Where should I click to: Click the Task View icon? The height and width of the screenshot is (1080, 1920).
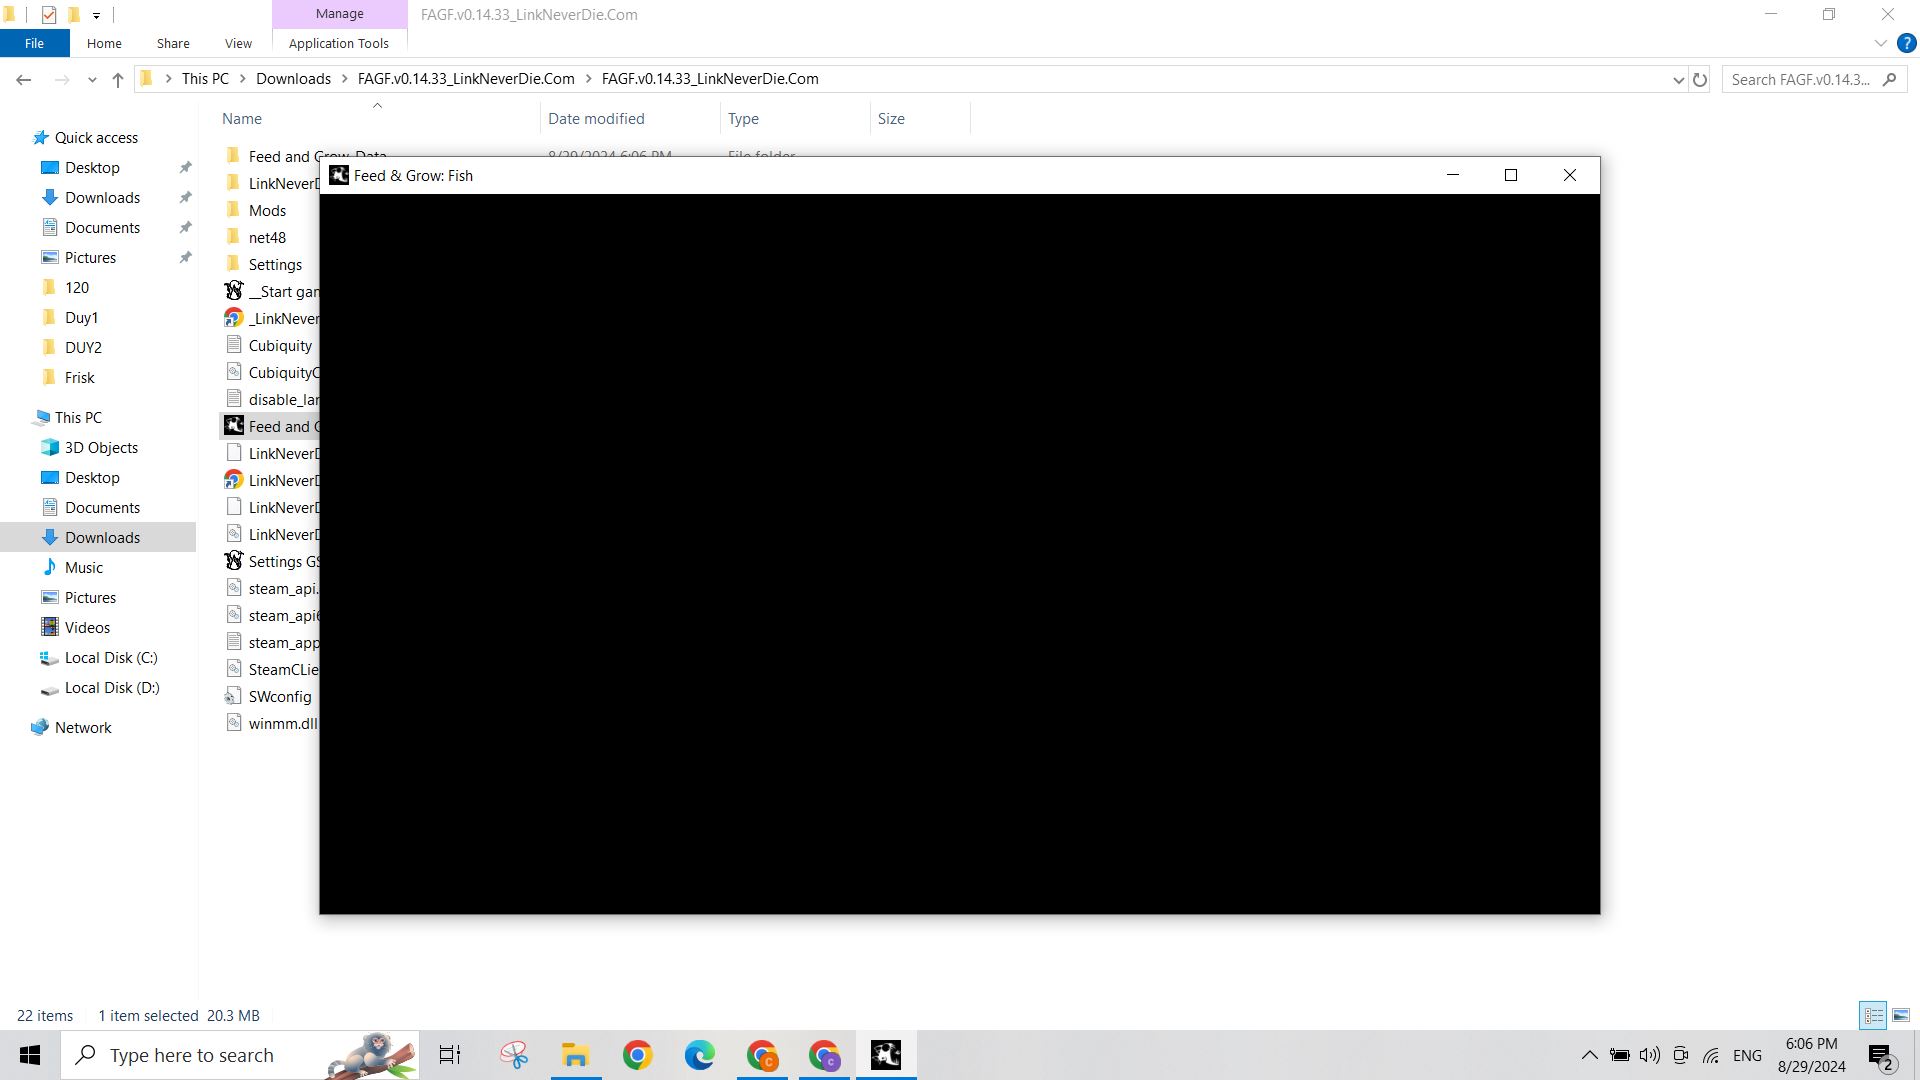[450, 1055]
